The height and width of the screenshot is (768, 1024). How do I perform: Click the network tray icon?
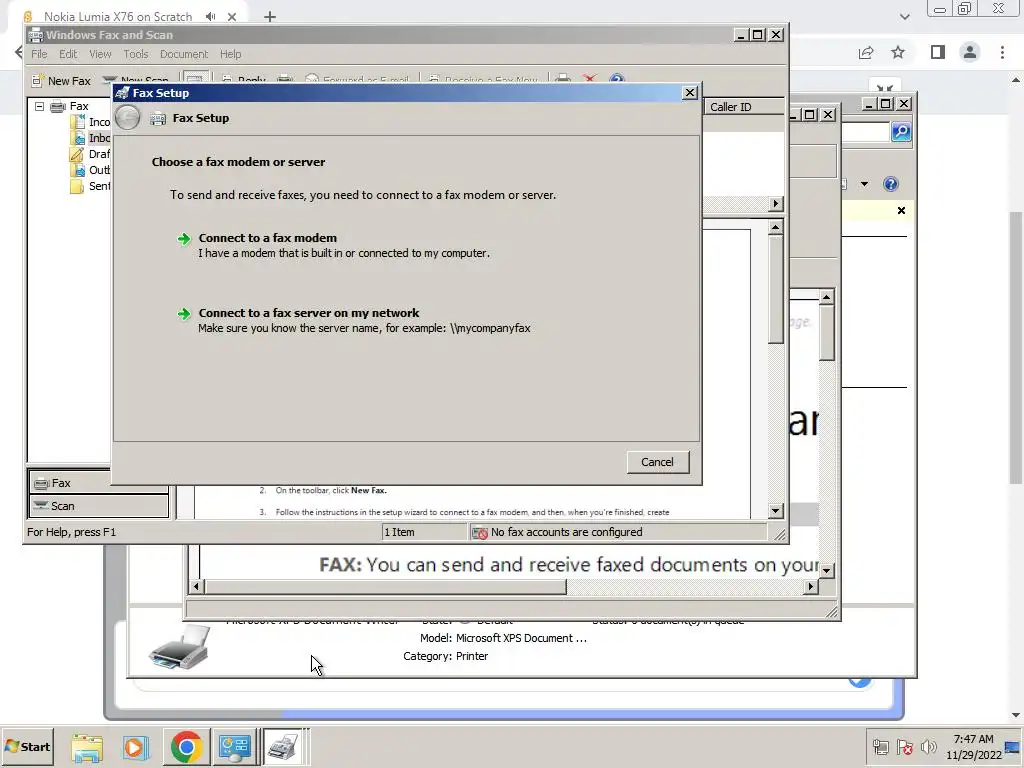point(880,747)
